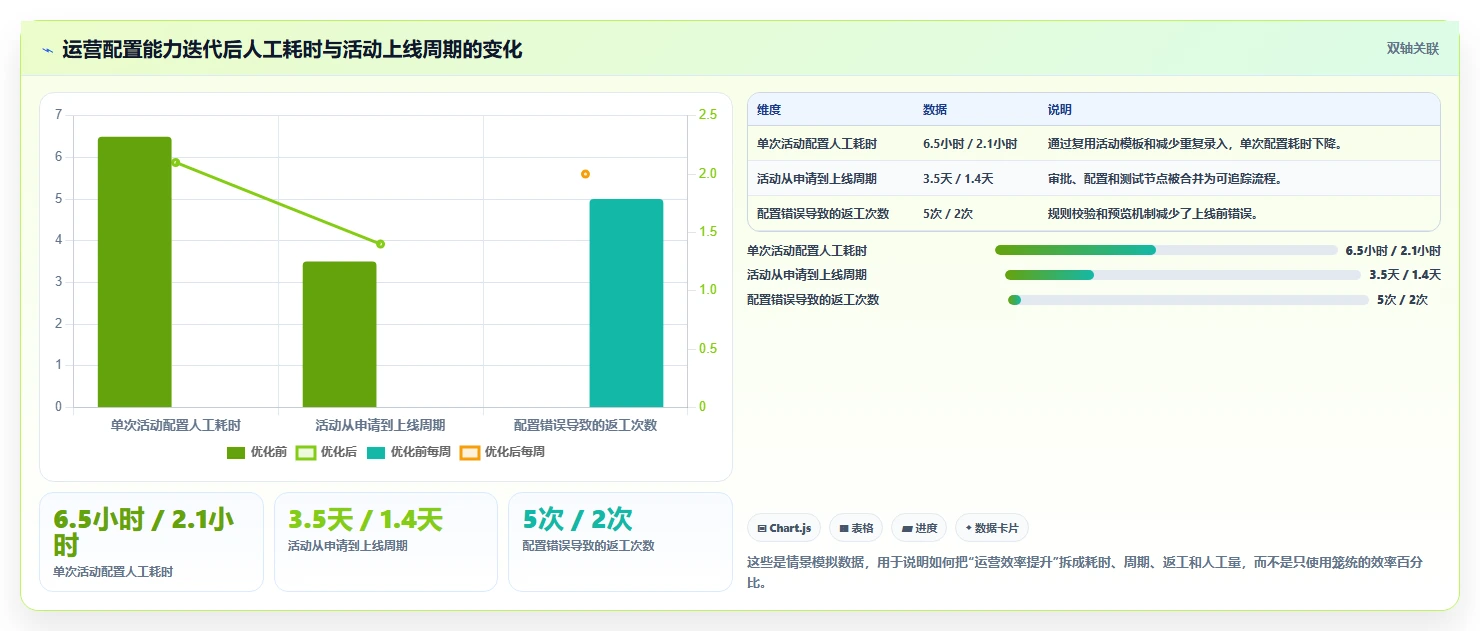Click the 5次 / 2次 data card
This screenshot has height=631, width=1480.
point(620,542)
